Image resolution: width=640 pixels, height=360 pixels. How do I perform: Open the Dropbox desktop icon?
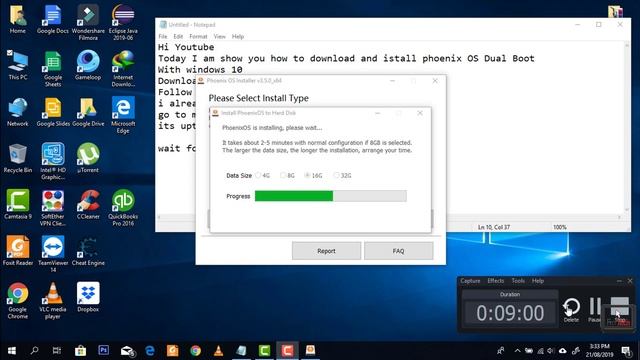click(88, 297)
